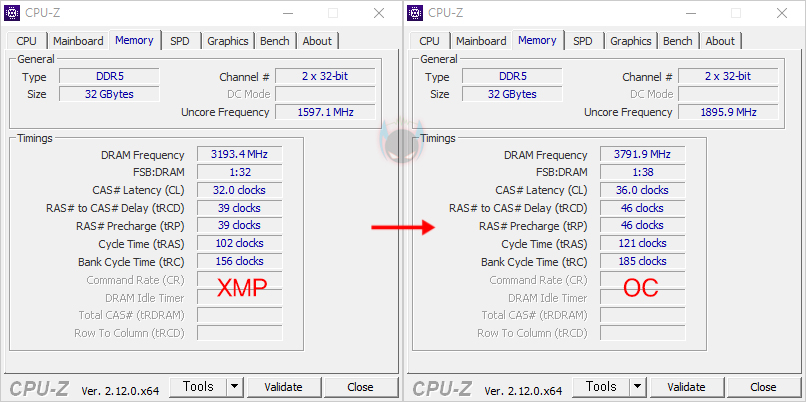Switch to SPD tab in left window
This screenshot has height=402, width=806.
180,41
